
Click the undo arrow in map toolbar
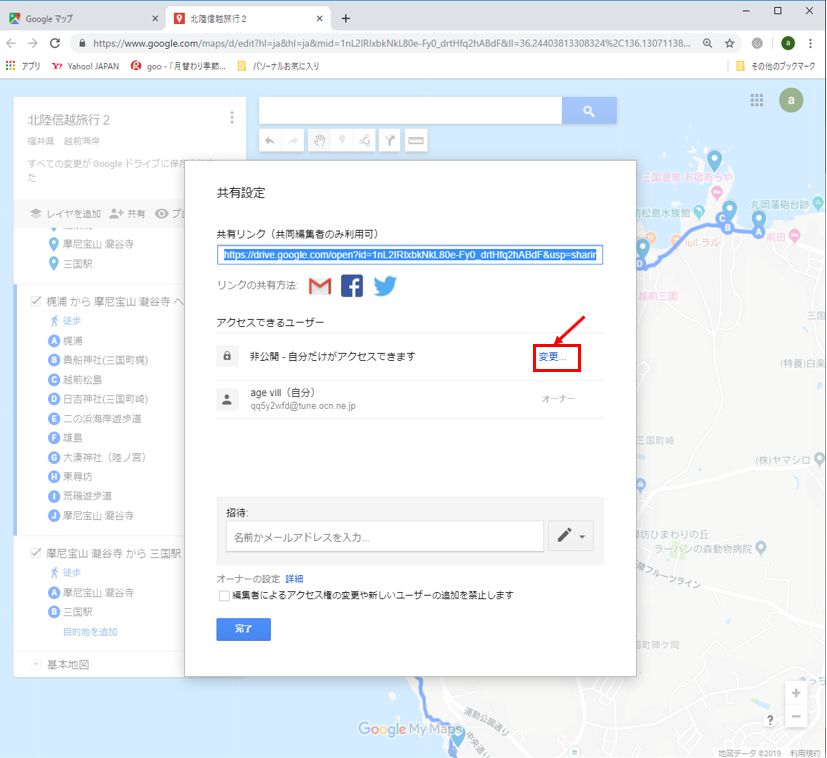[270, 140]
